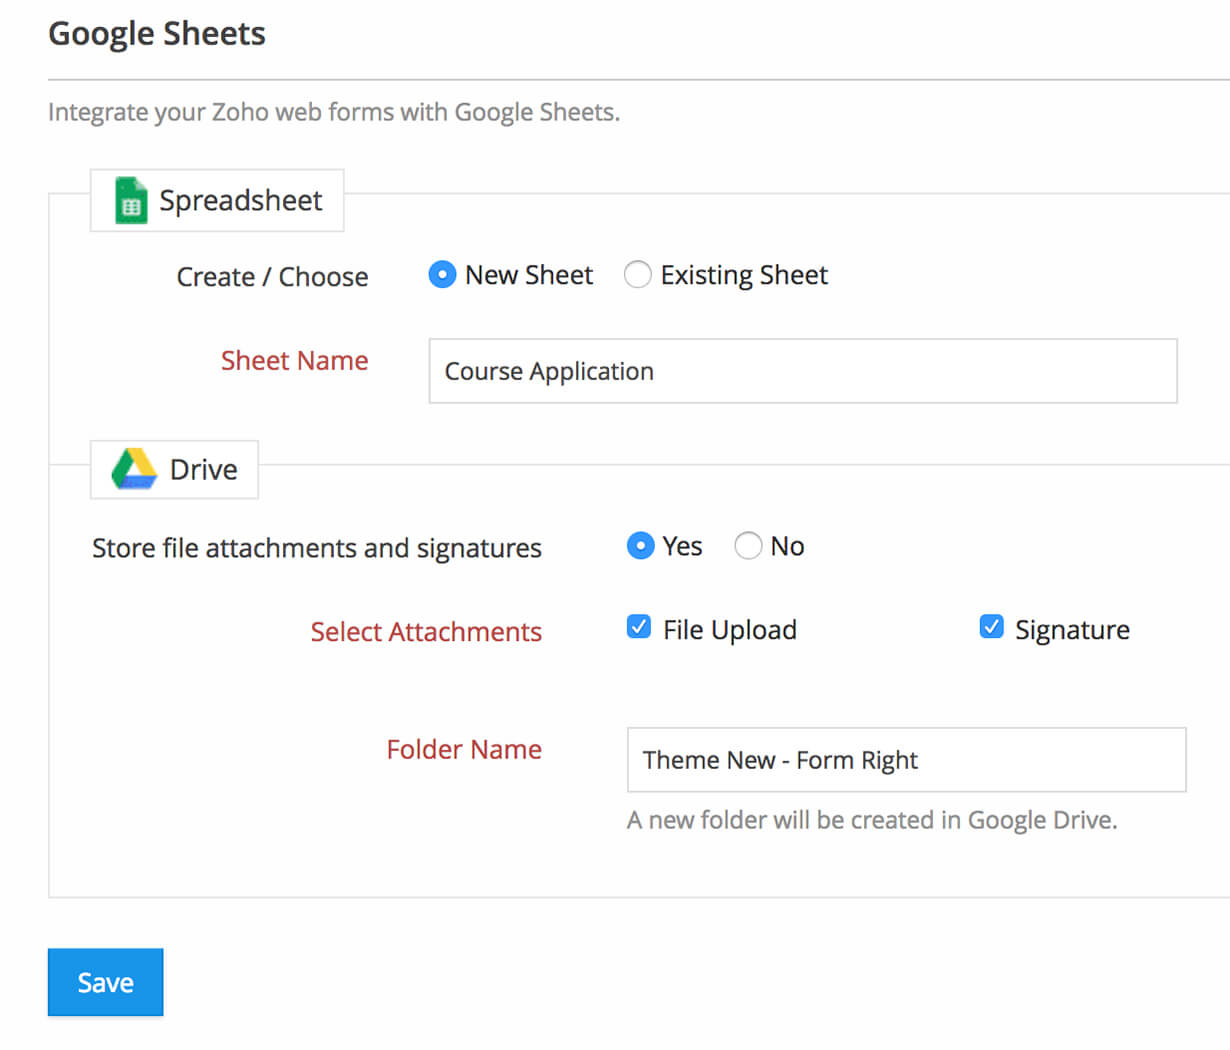Click the Select Attachments label
This screenshot has height=1050, width=1230.
(426, 632)
